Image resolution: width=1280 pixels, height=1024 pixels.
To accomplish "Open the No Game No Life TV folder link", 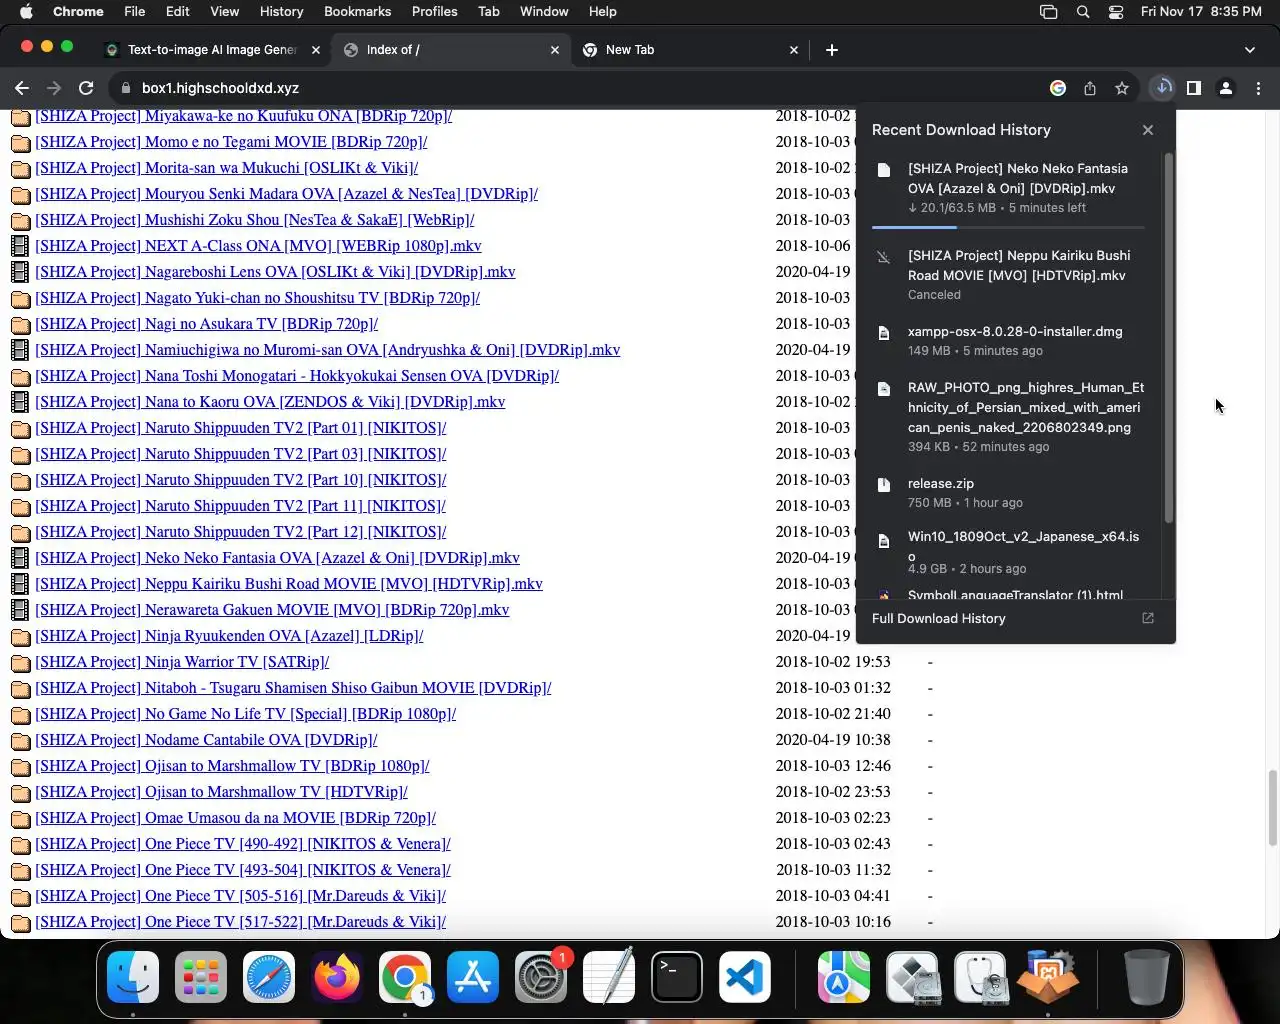I will [246, 714].
